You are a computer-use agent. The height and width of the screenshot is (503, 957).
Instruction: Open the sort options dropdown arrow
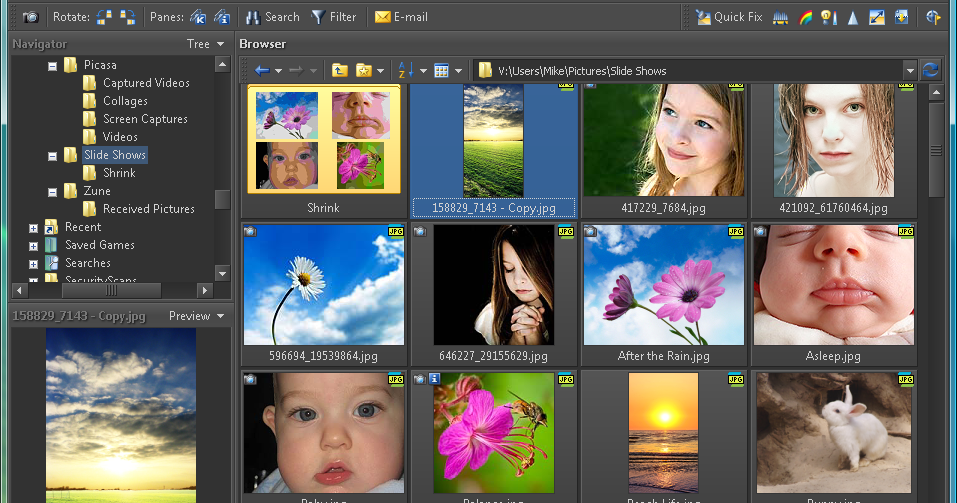(423, 71)
